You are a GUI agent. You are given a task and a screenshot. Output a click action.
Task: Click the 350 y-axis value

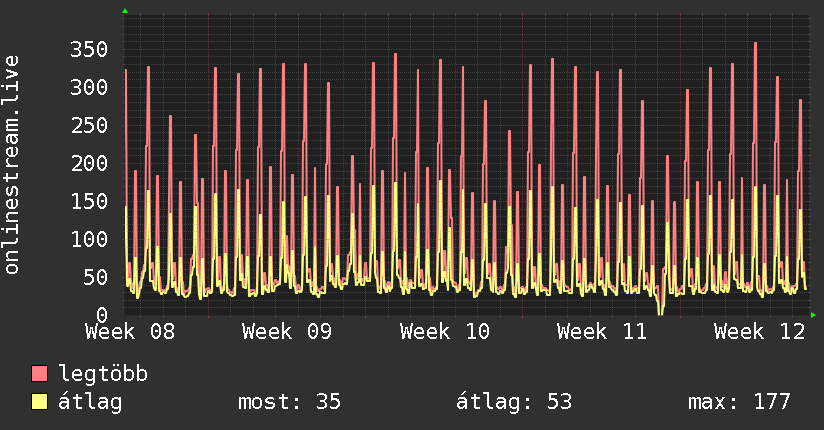(89, 49)
